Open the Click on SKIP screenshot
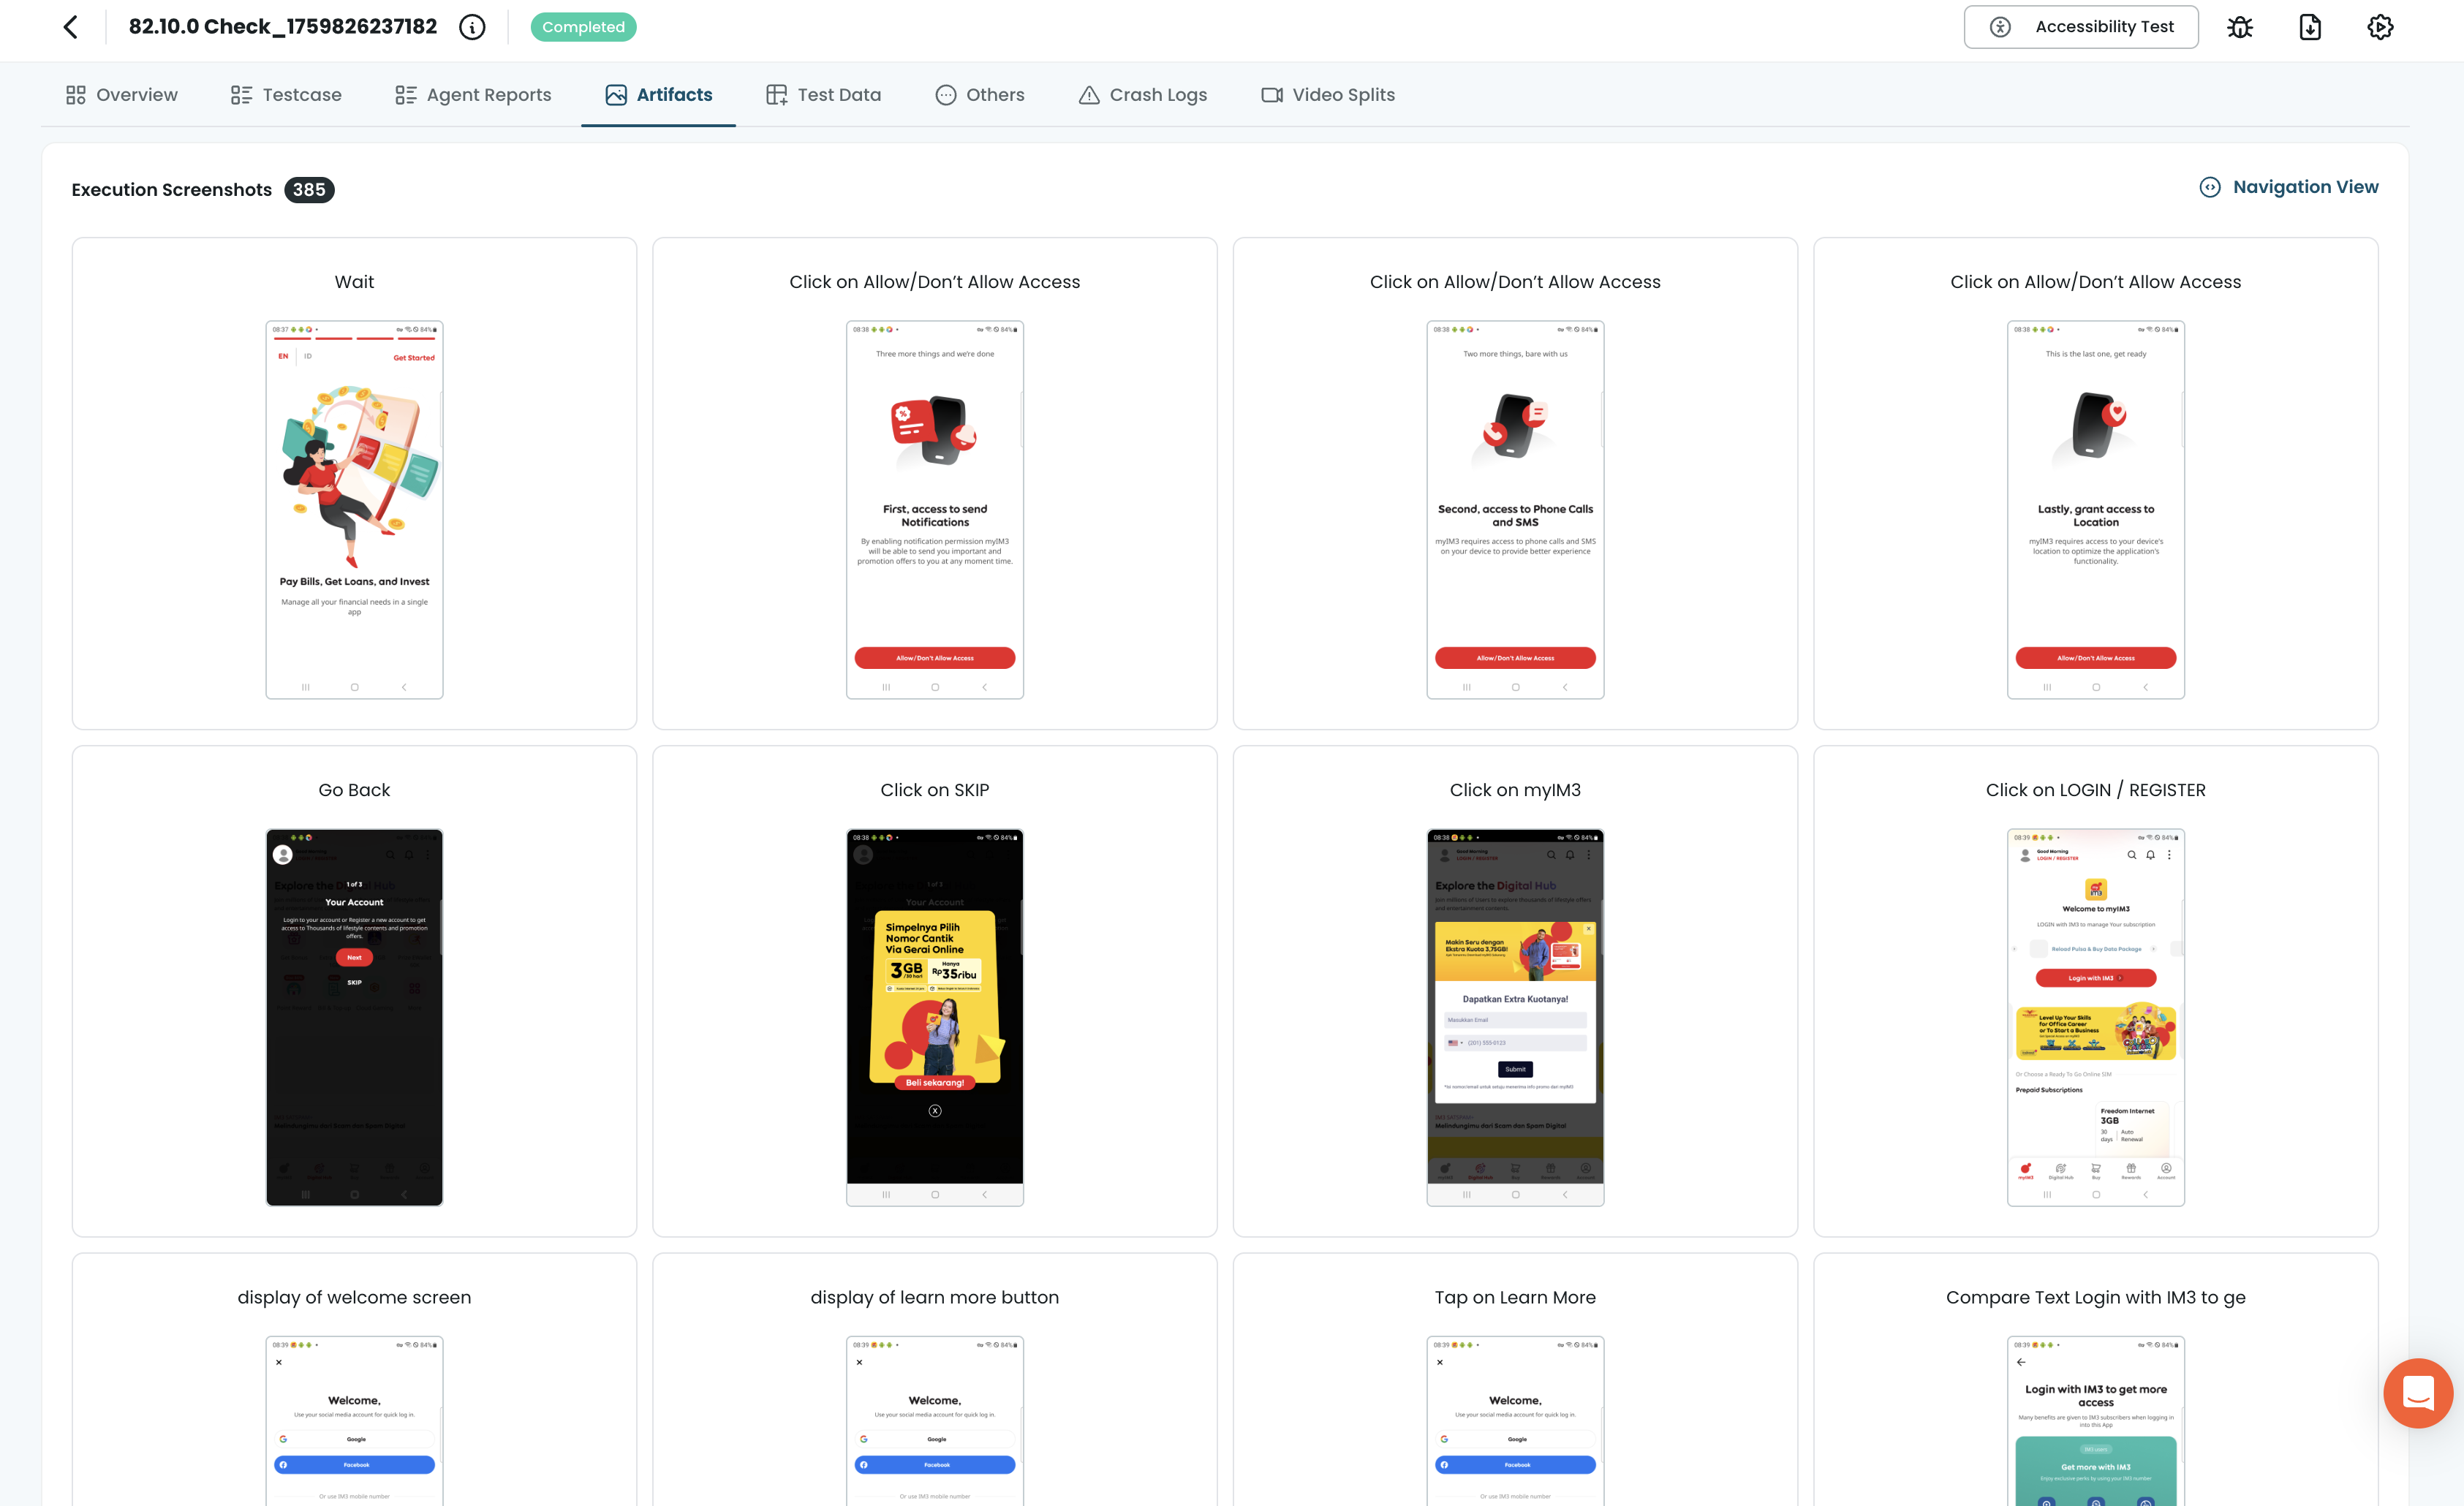The image size is (2464, 1506). pos(934,1016)
